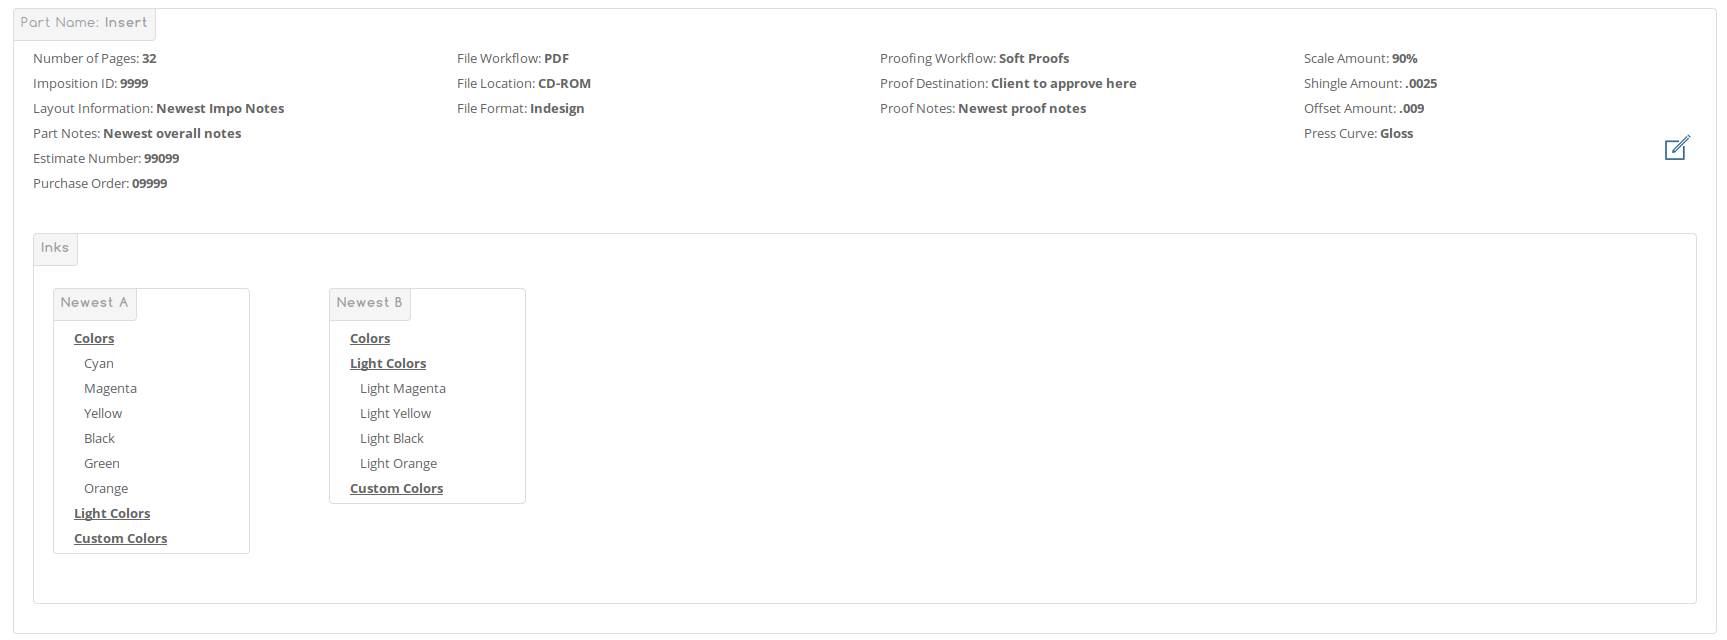This screenshot has height=640, width=1727.
Task: Select the Newest A ink tab
Action: click(94, 303)
